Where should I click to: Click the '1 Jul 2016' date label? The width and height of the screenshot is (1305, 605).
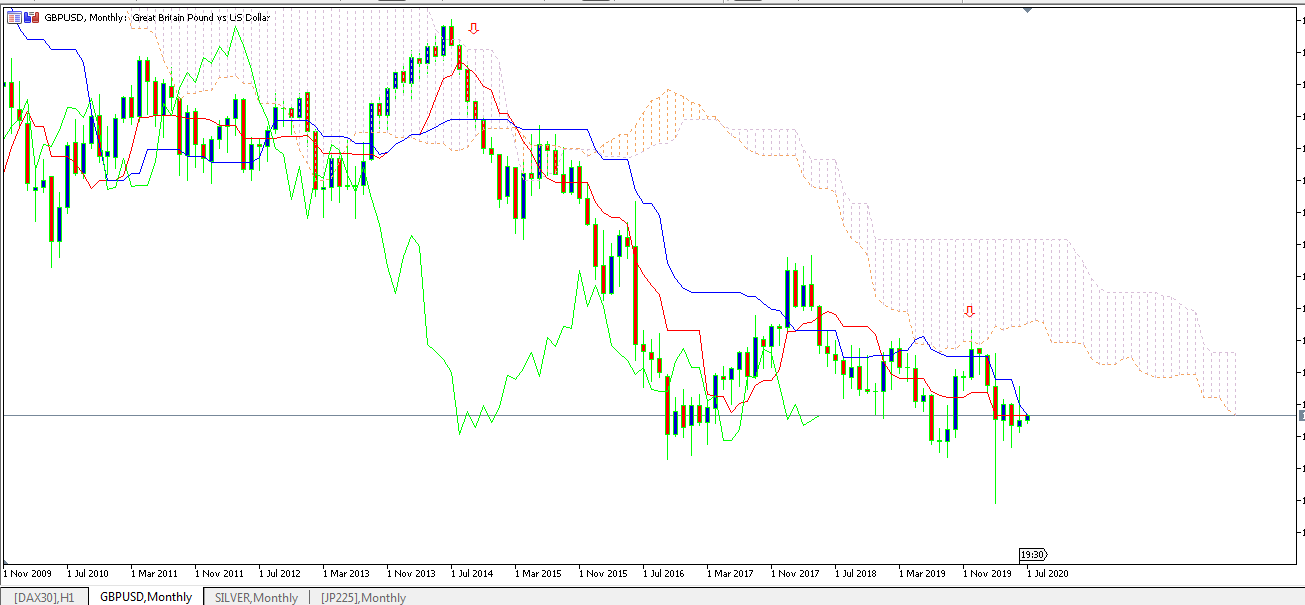pos(664,574)
